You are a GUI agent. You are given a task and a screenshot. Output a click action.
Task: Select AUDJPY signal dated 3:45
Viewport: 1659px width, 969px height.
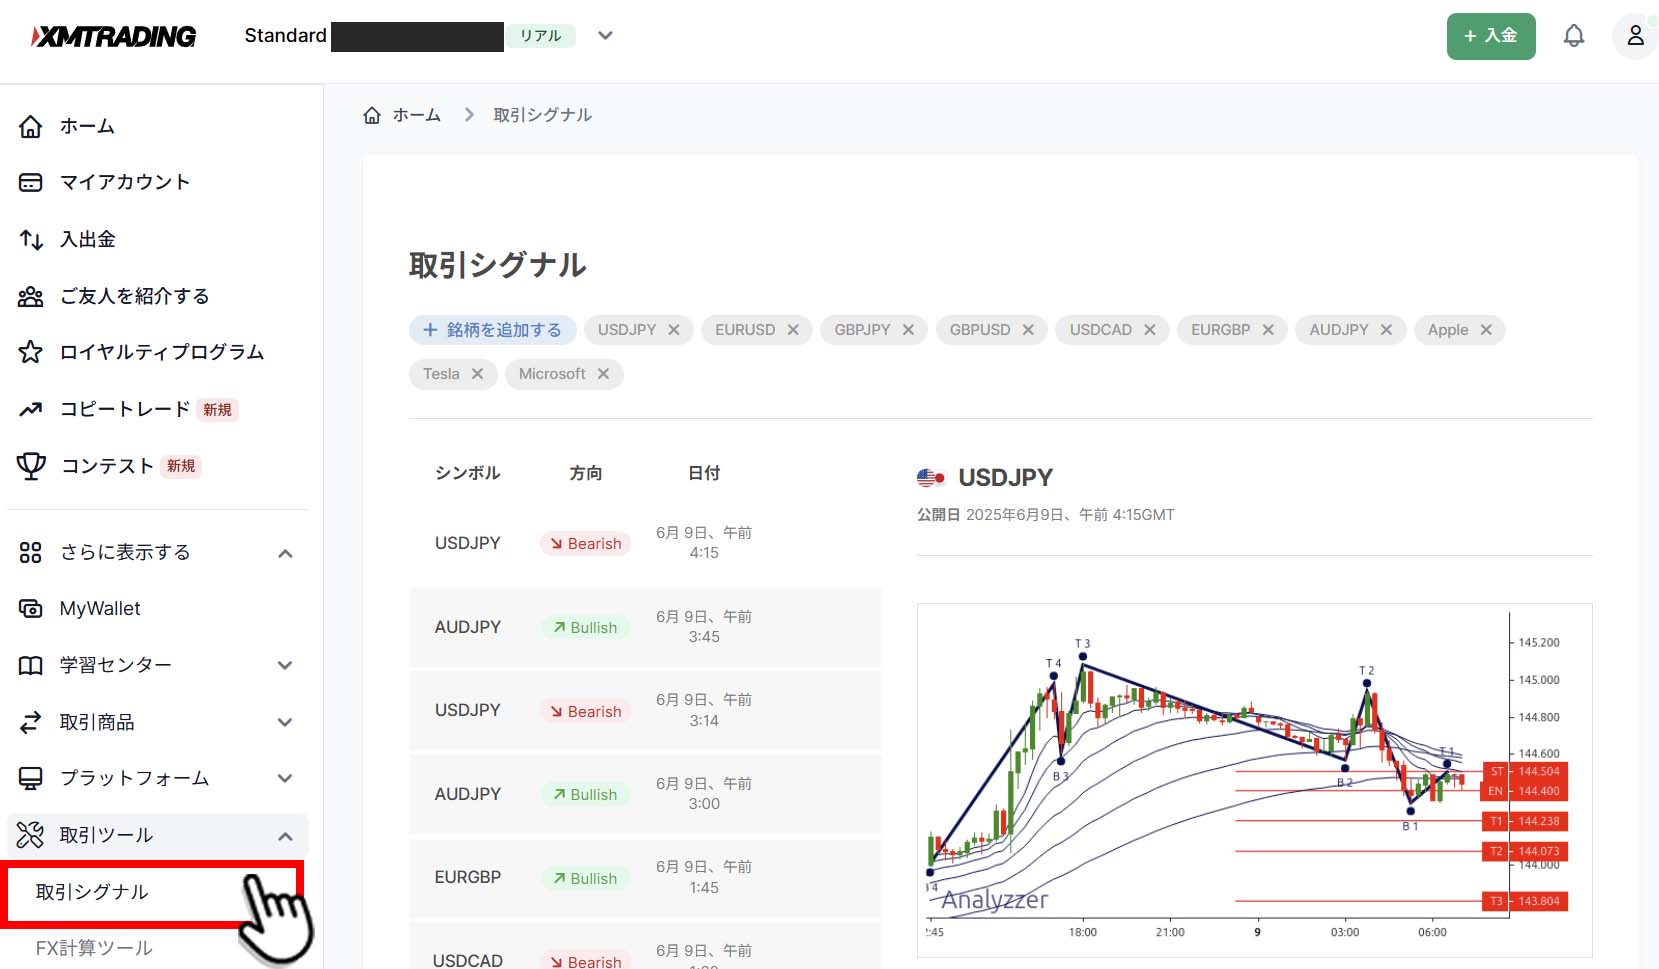pyautogui.click(x=645, y=627)
